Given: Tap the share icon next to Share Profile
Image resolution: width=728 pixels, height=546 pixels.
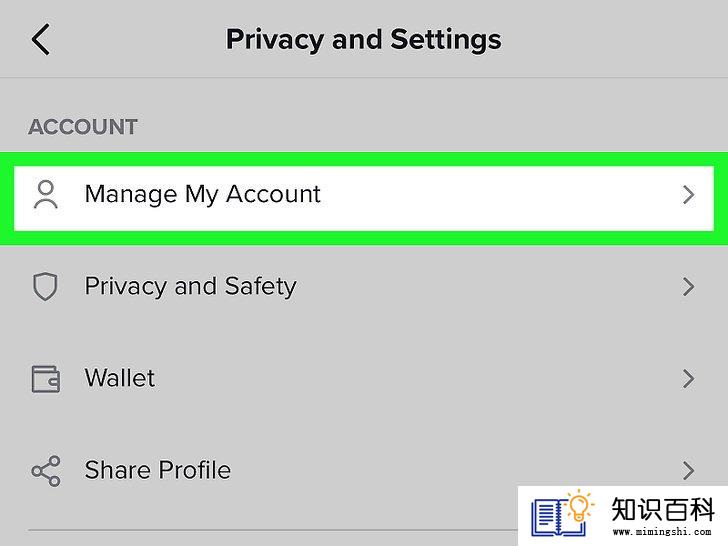Looking at the screenshot, I should [46, 471].
